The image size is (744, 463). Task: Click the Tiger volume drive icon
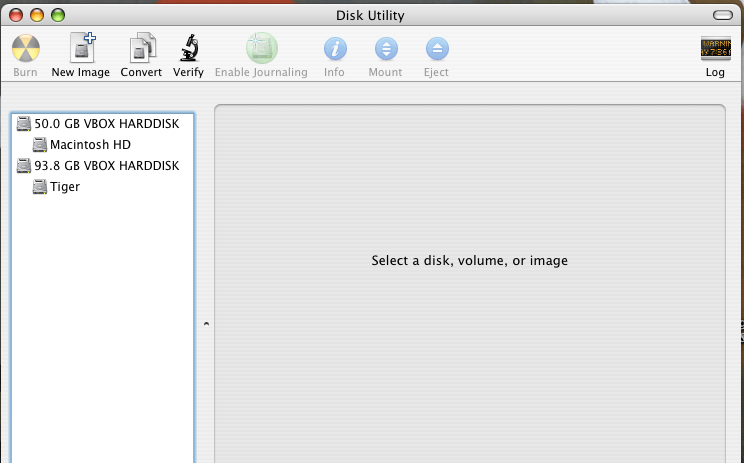click(x=39, y=186)
